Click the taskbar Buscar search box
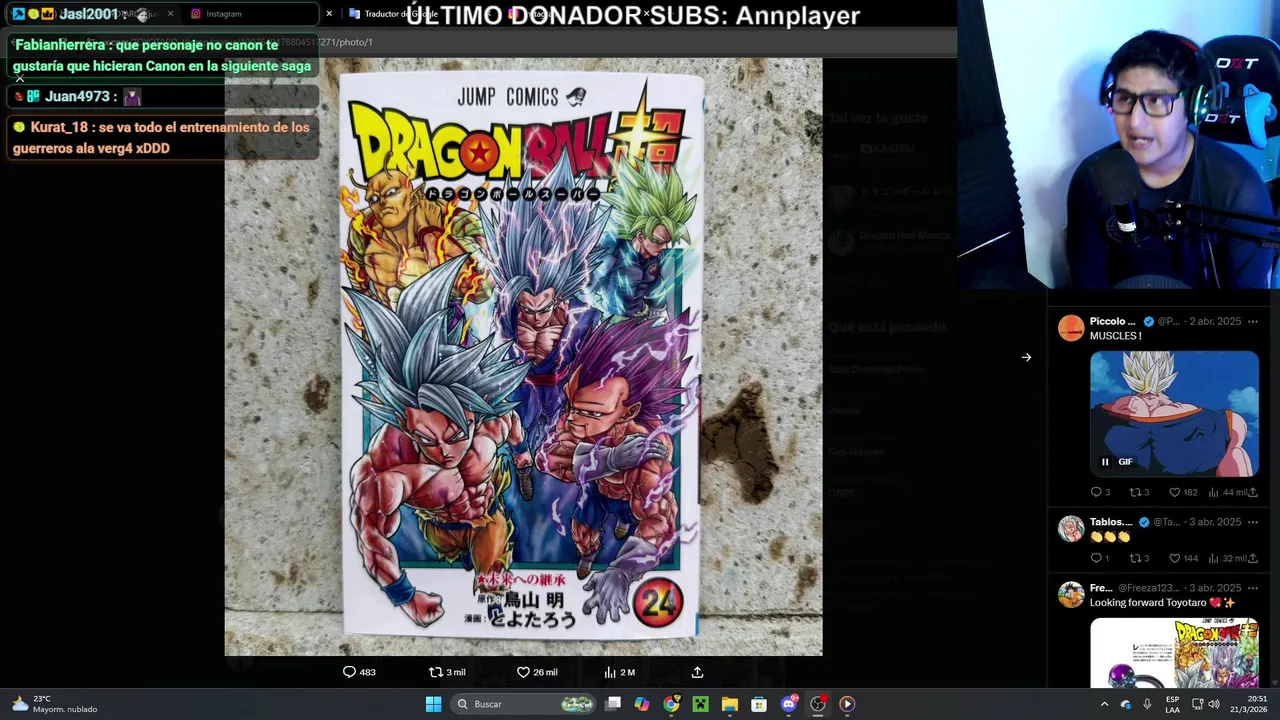 (523, 704)
